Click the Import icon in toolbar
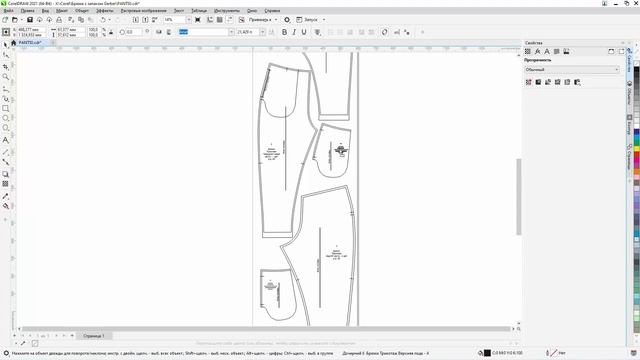 click(x=136, y=20)
